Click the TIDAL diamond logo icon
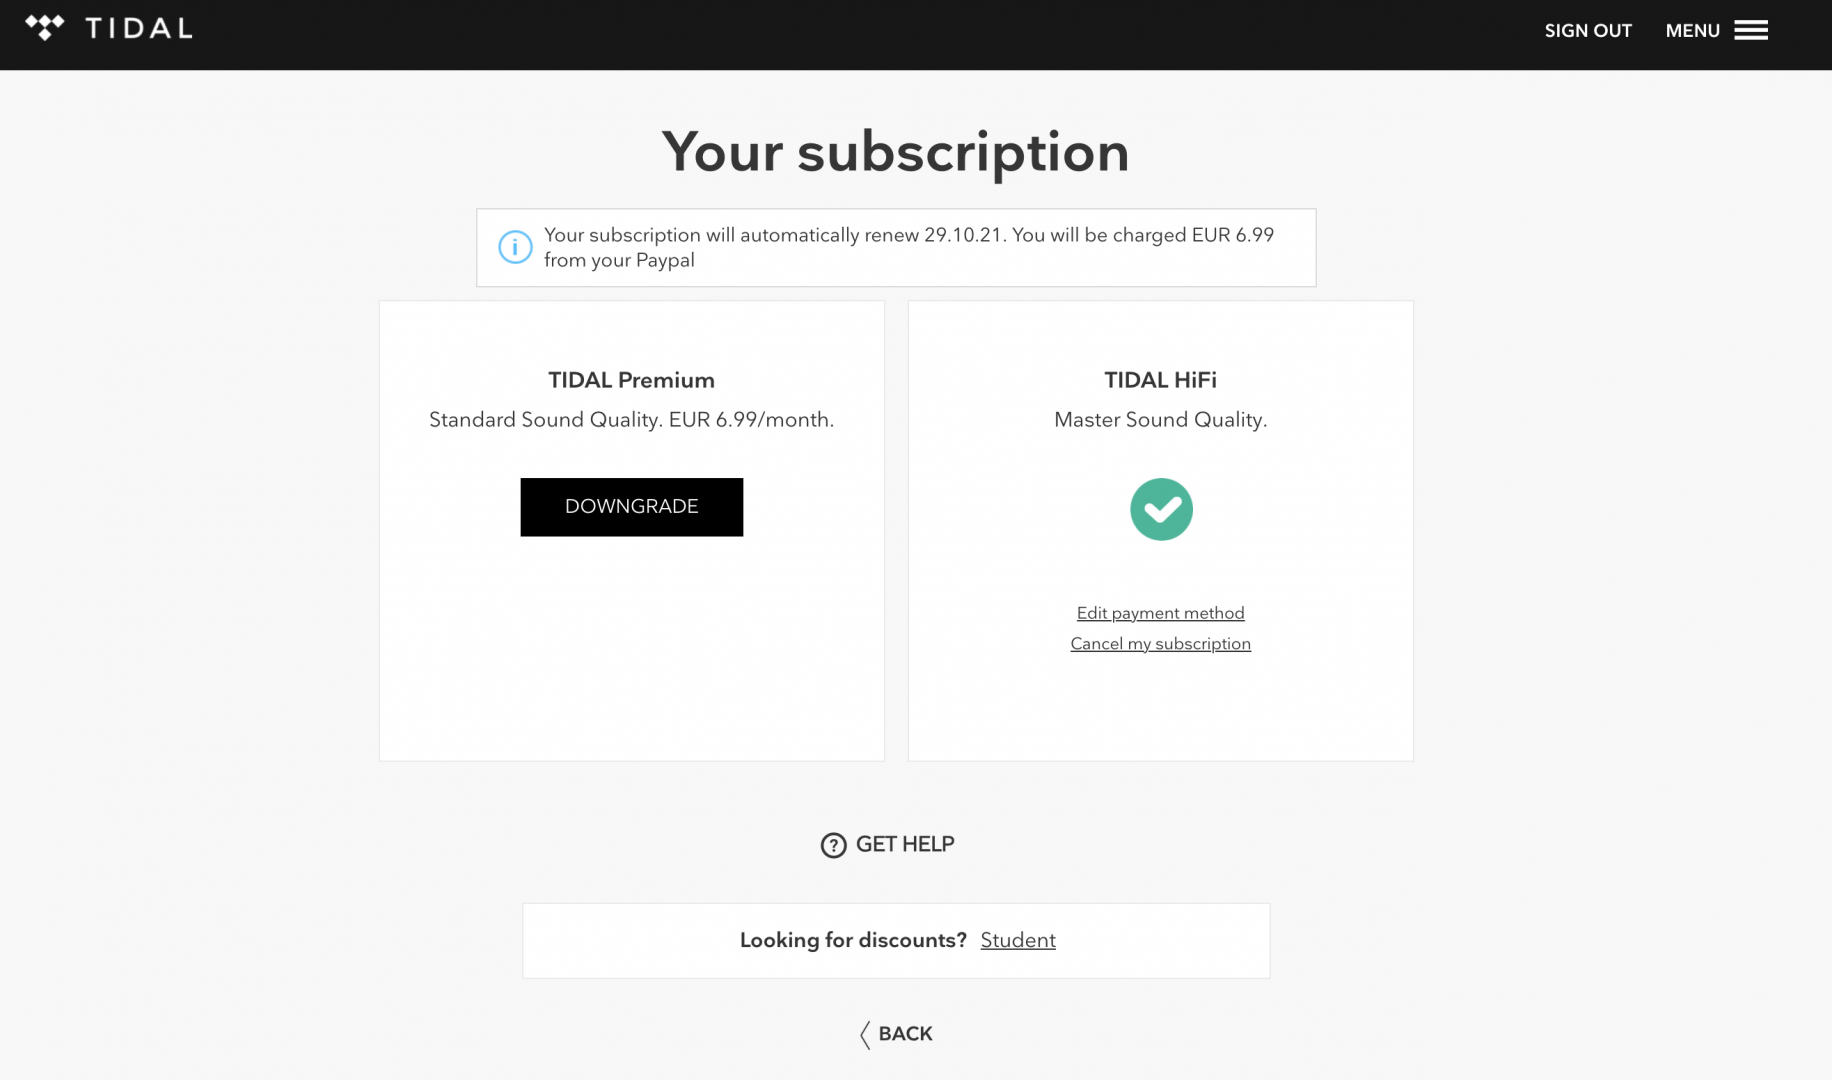The width and height of the screenshot is (1832, 1080). point(45,28)
